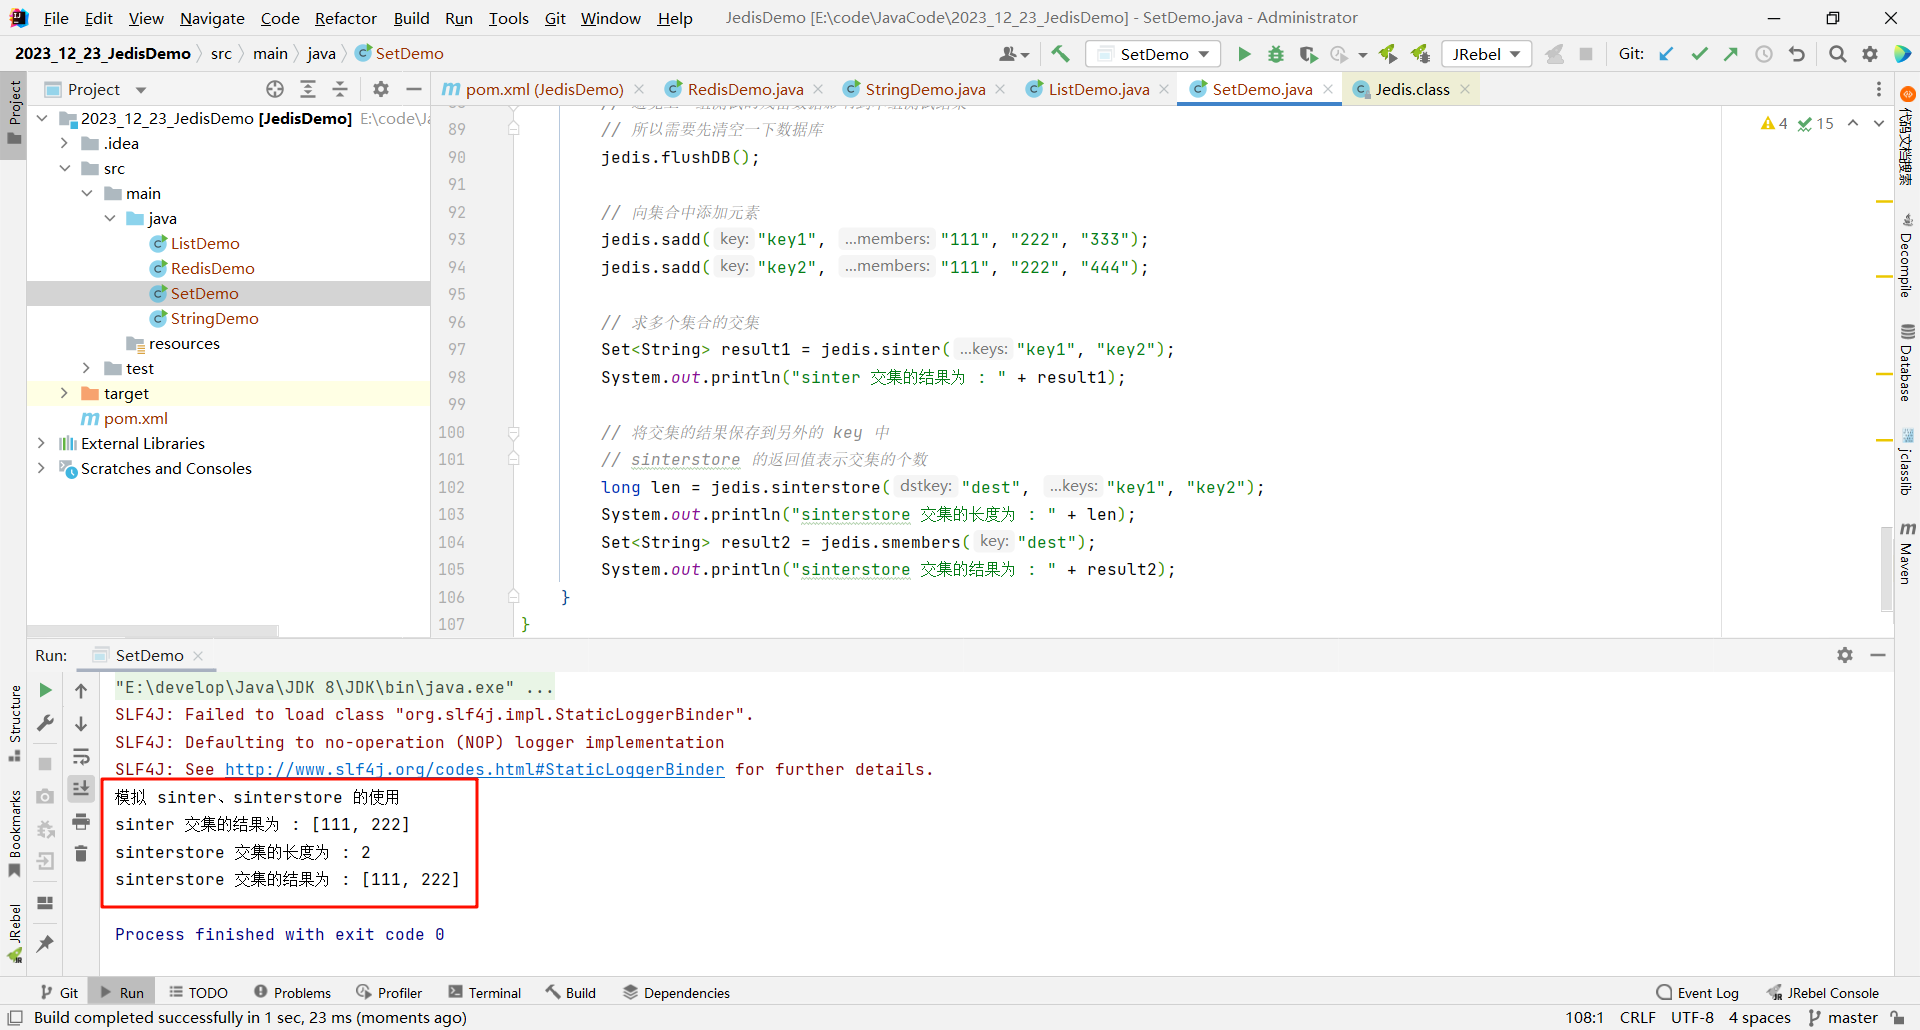Expand the .idea folder
Screen dimensions: 1920x1030
pos(64,143)
